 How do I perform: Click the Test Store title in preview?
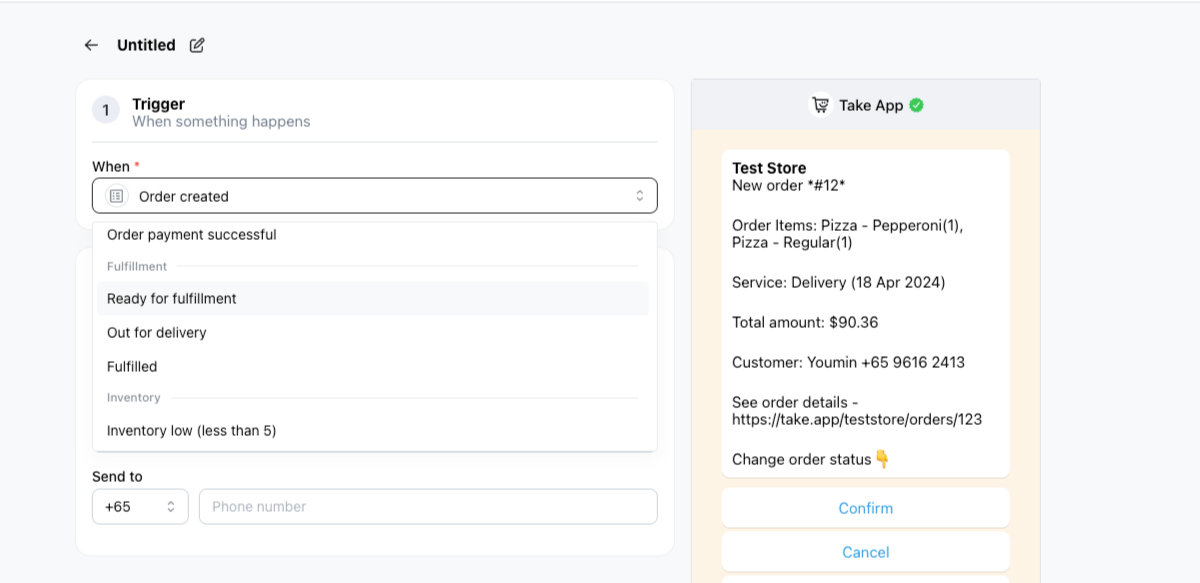click(769, 168)
